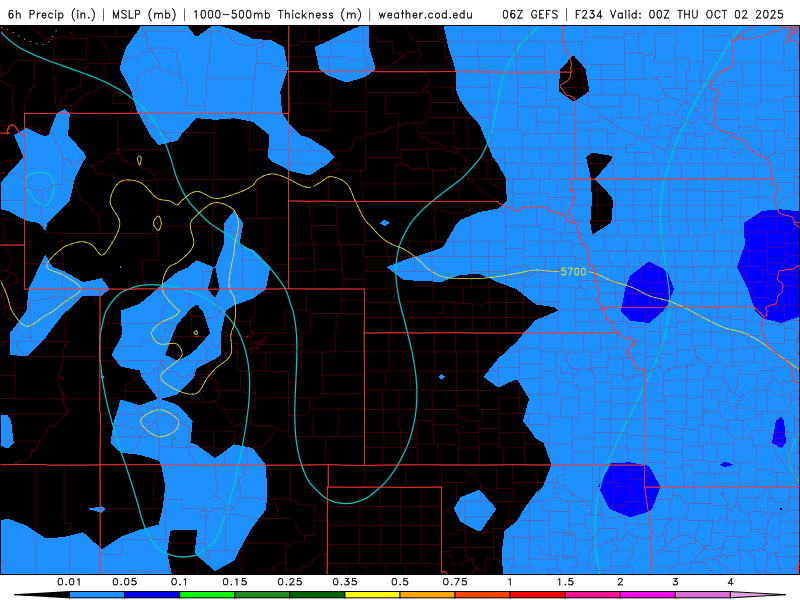Click the 0.75 colorbar value label
Image resolution: width=800 pixels, height=600 pixels.
[x=455, y=582]
